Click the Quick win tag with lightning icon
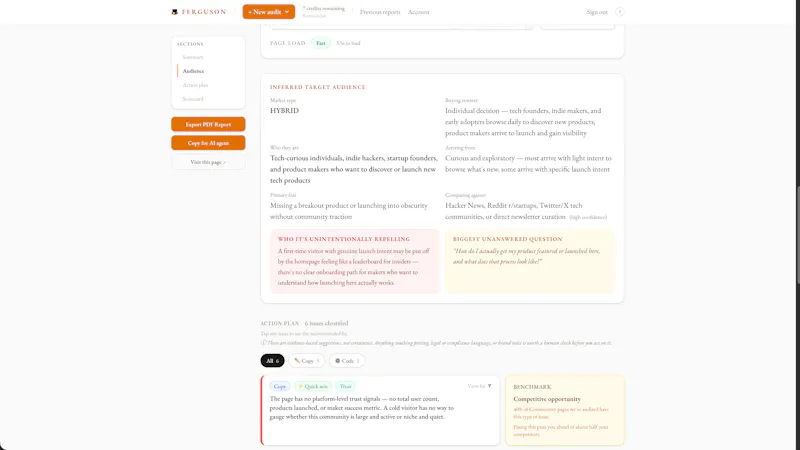Image resolution: width=800 pixels, height=450 pixels. coord(313,386)
